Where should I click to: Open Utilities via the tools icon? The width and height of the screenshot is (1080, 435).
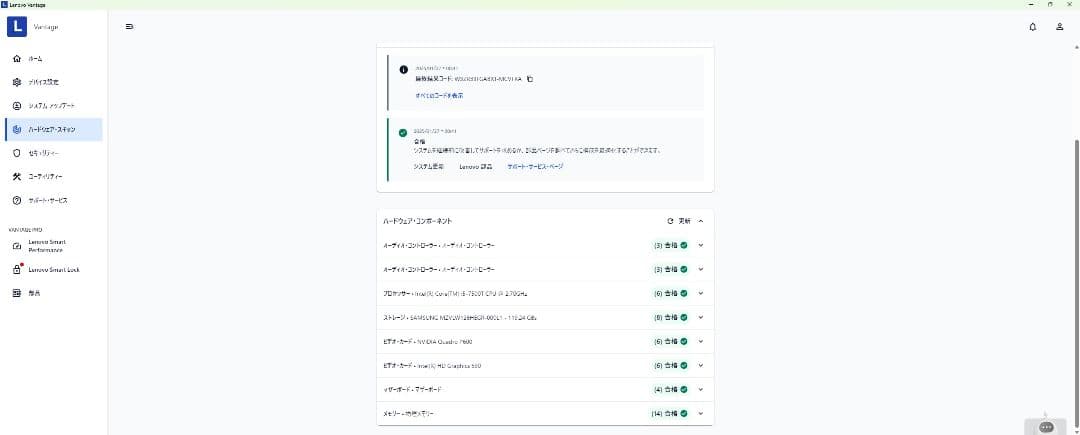pyautogui.click(x=17, y=177)
